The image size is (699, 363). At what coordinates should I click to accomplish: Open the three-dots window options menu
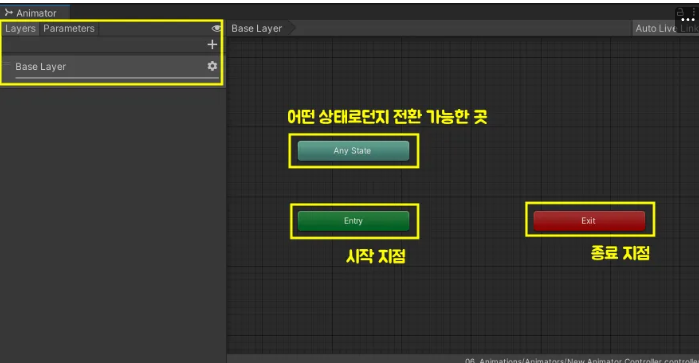(694, 13)
